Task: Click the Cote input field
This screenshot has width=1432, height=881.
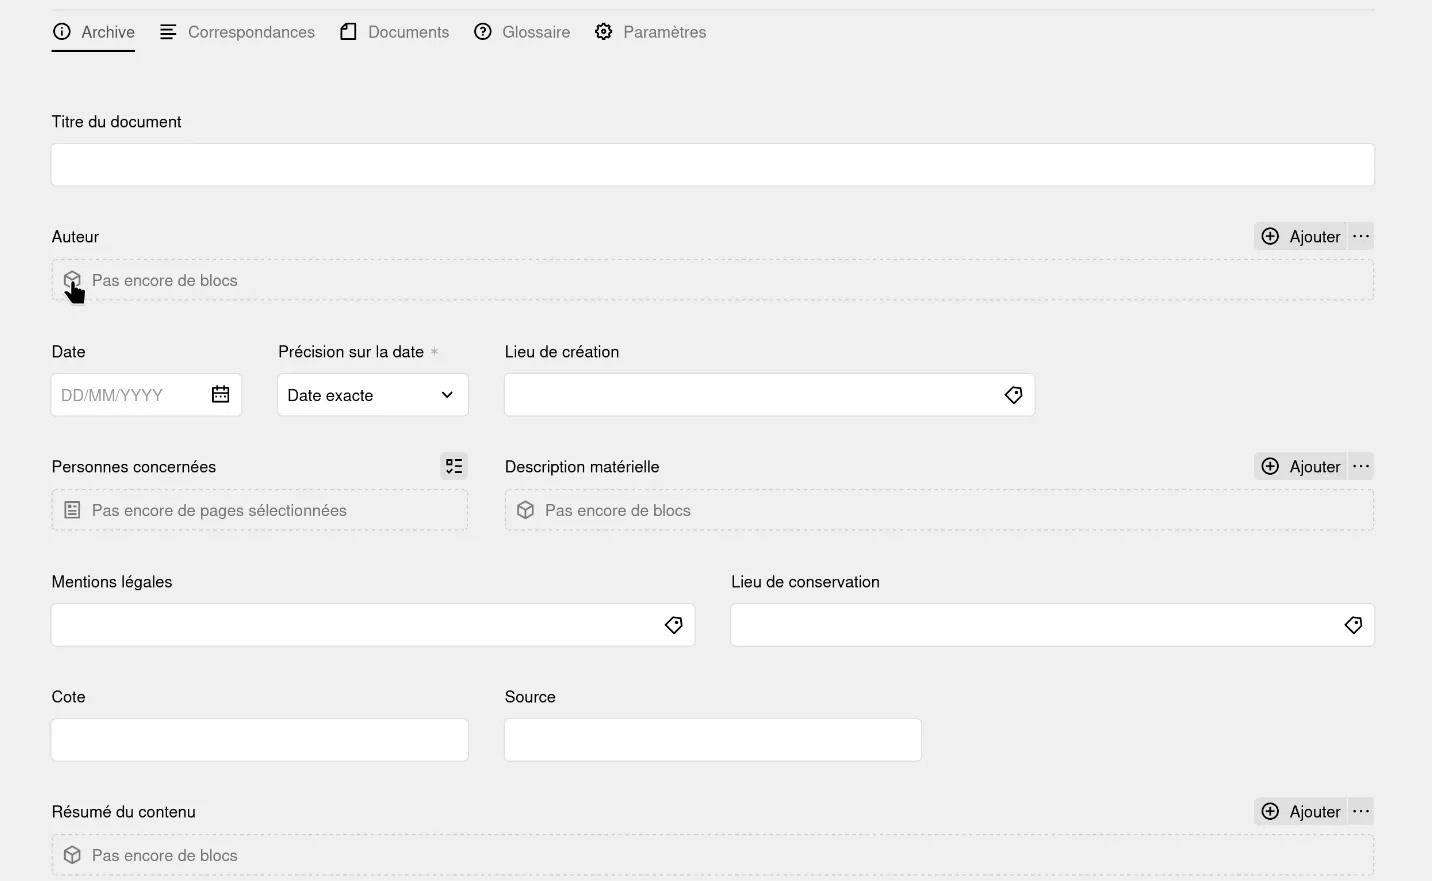Action: pos(259,739)
